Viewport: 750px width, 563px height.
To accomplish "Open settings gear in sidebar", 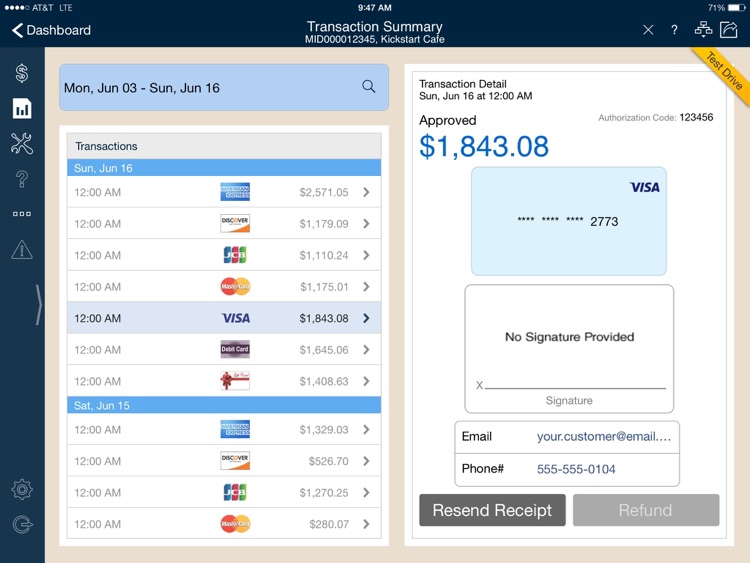I will point(22,489).
